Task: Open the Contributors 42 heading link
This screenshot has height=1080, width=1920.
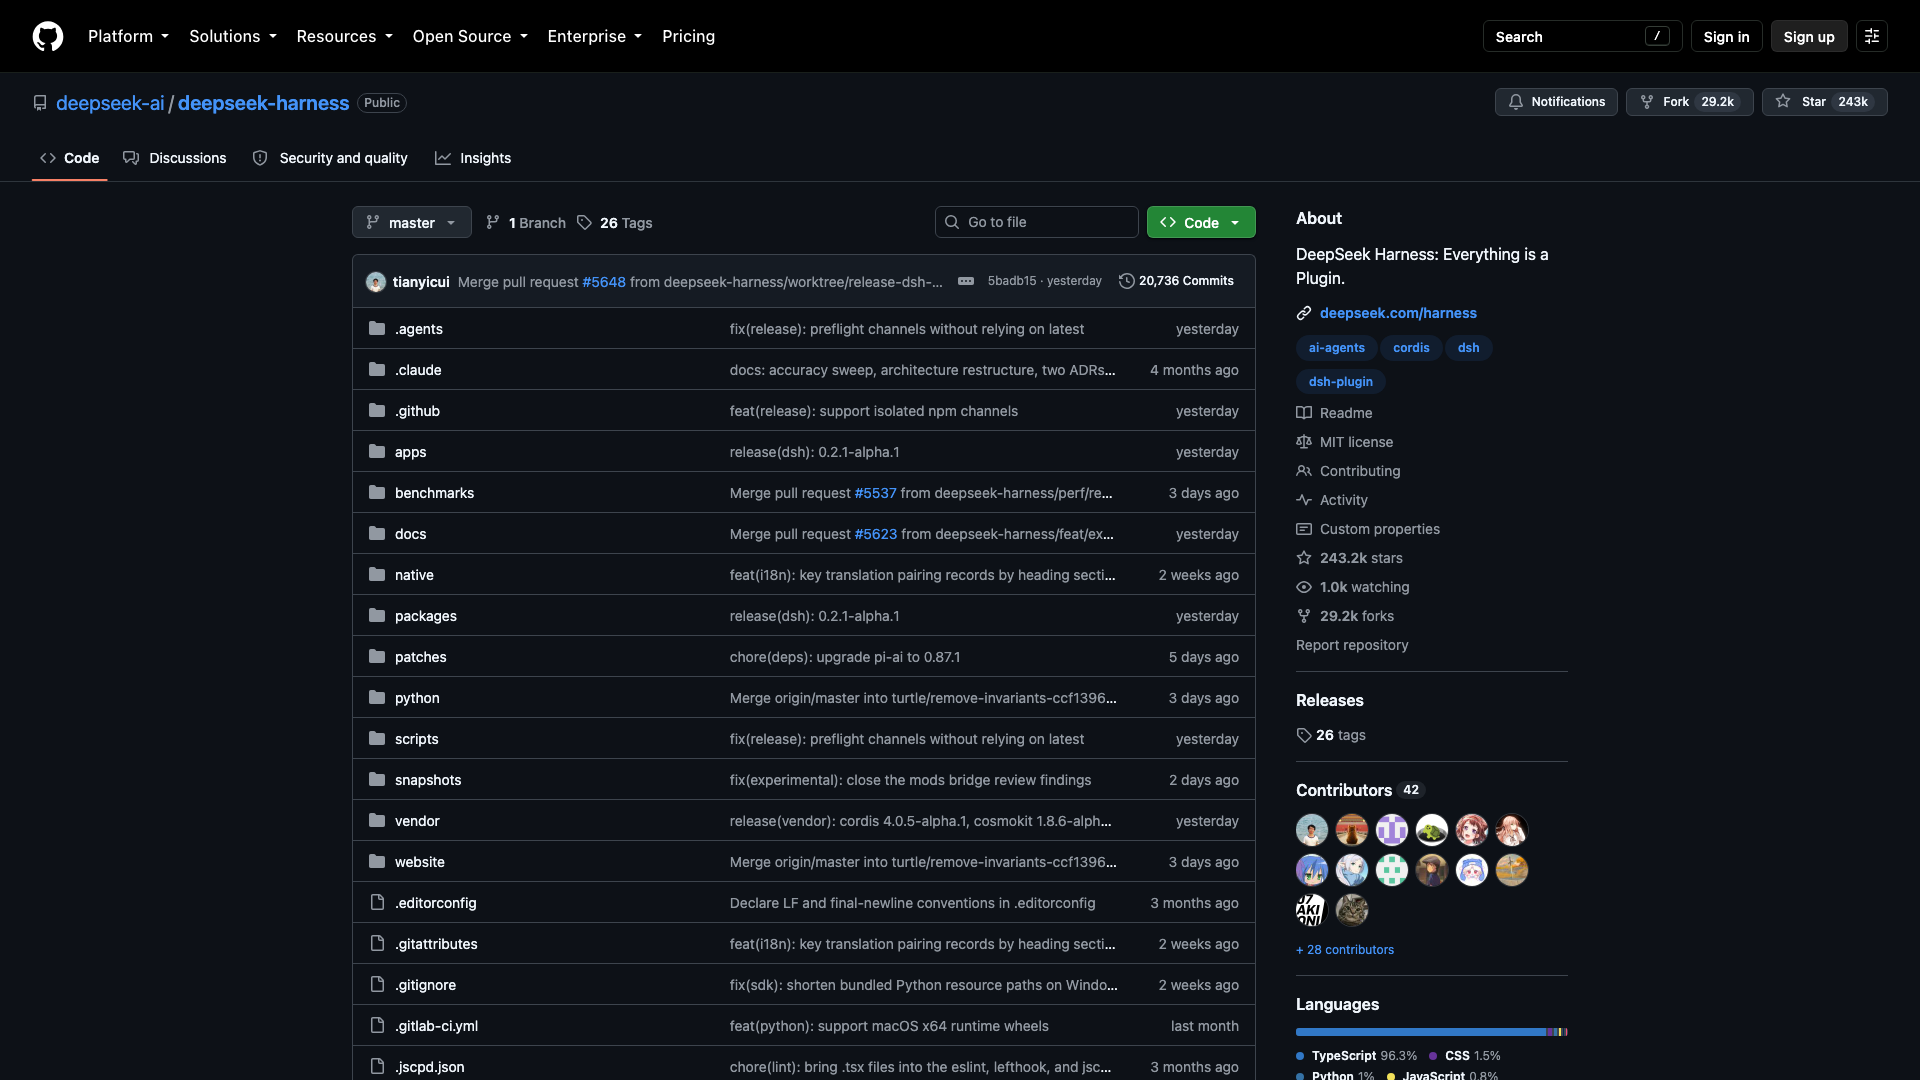Action: coord(1360,790)
